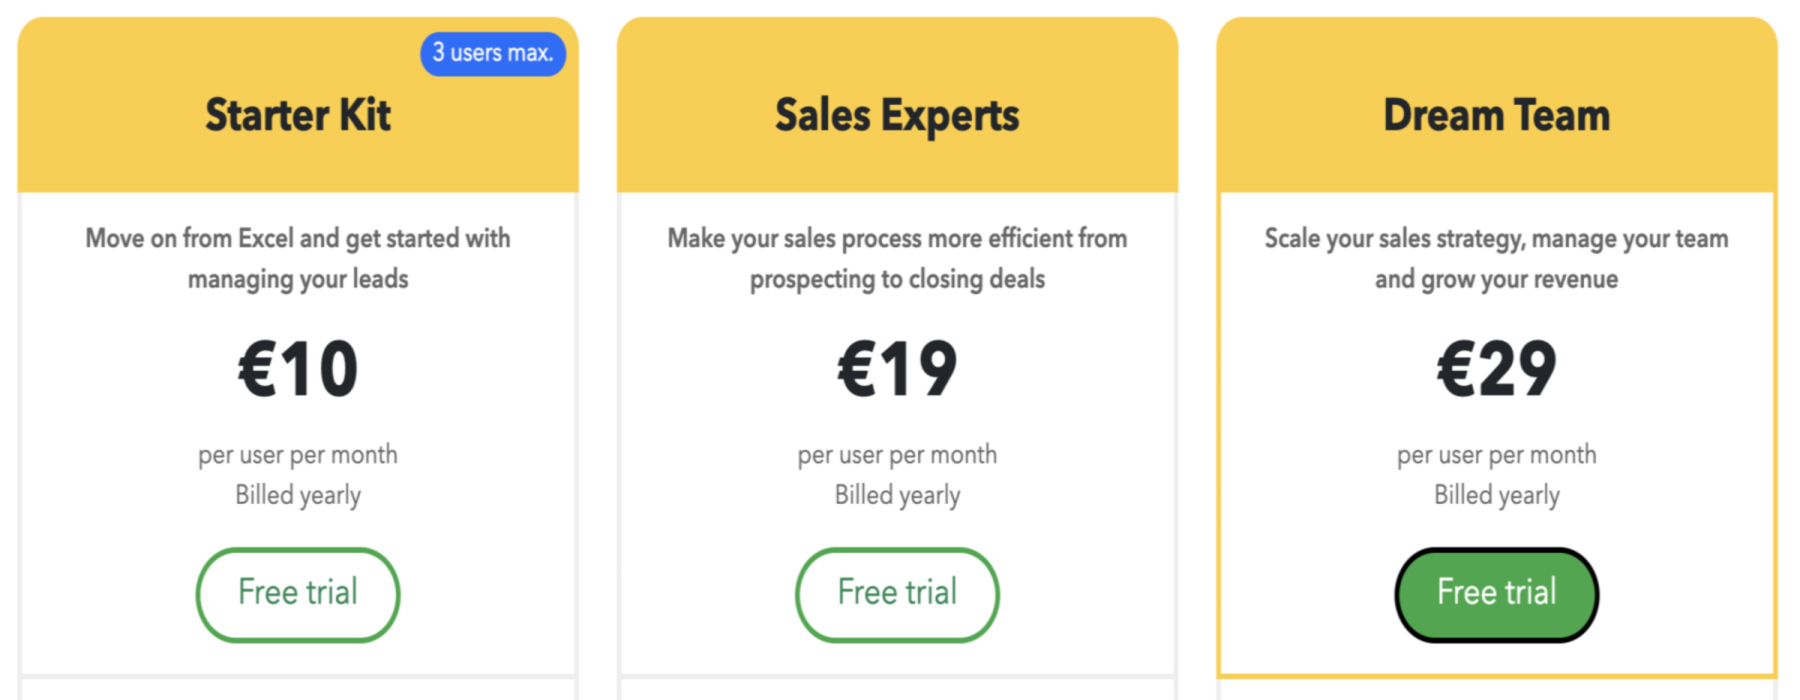Image resolution: width=1800 pixels, height=700 pixels.
Task: Click the €10 price
Action: [298, 369]
